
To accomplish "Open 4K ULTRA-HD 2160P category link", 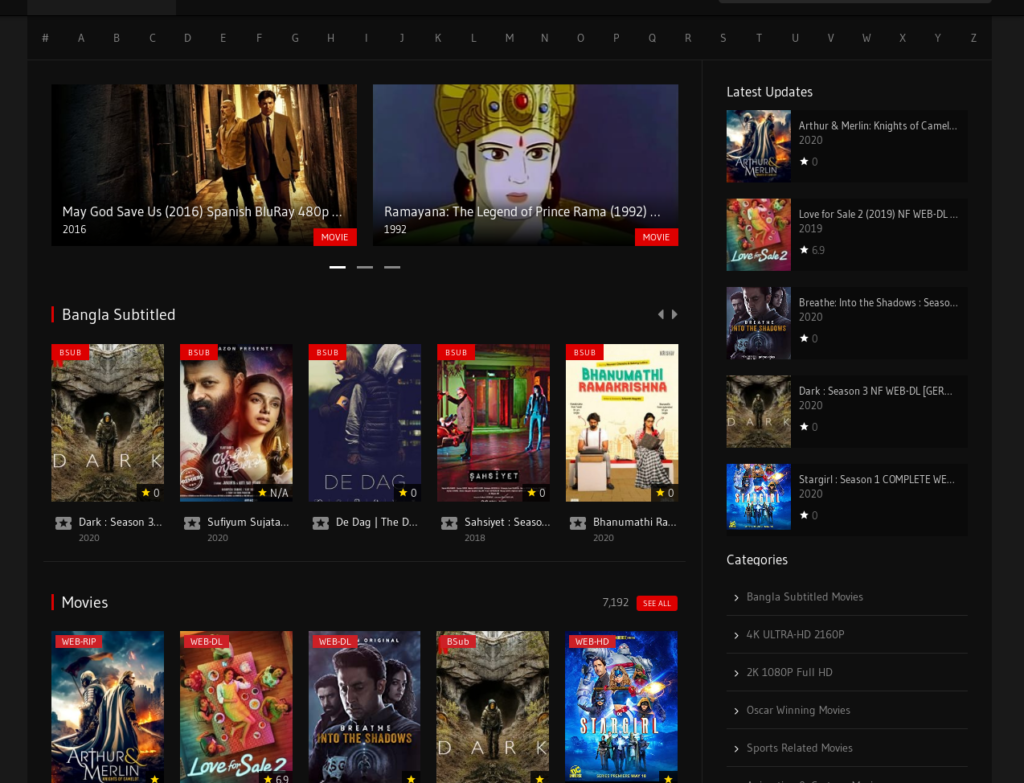I will [795, 635].
